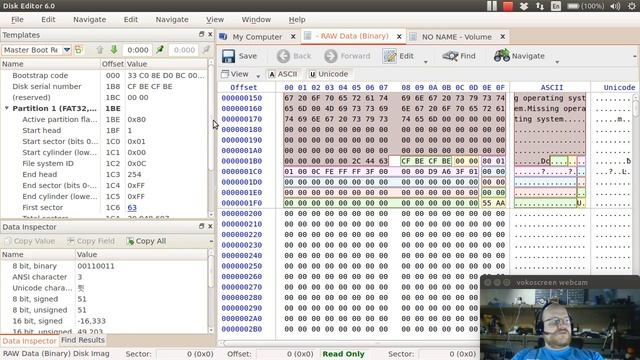Undock the Templates panel
Image resolution: width=640 pixels, height=360 pixels.
pos(201,35)
